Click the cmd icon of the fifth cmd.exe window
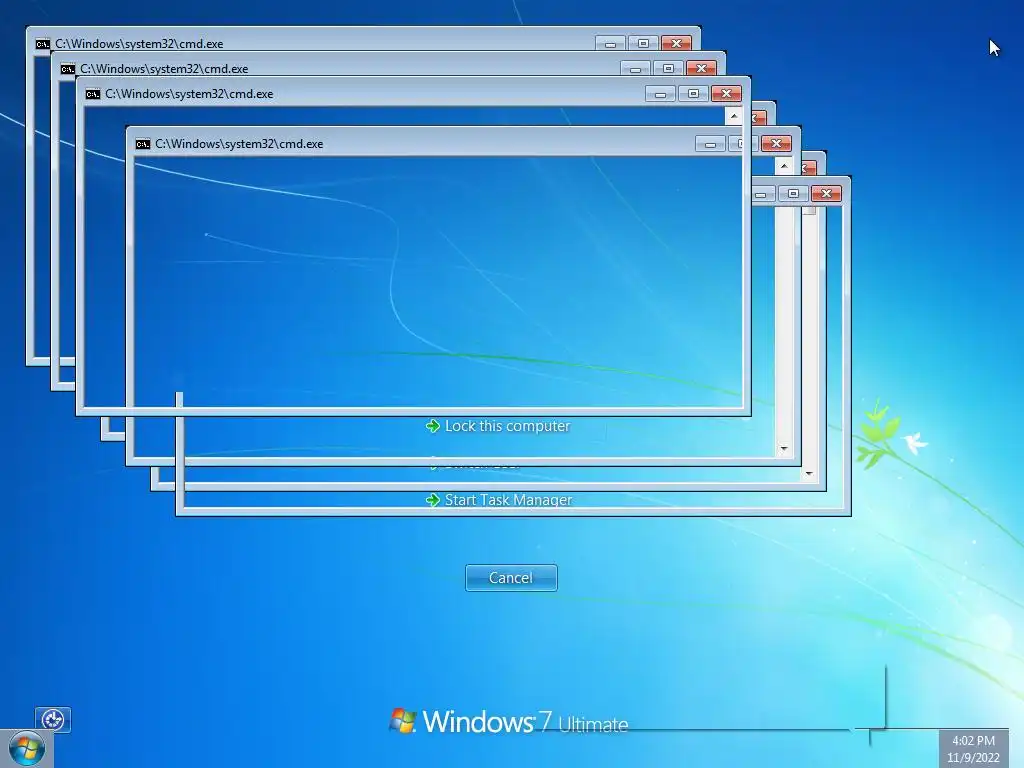The width and height of the screenshot is (1024, 768). click(142, 144)
